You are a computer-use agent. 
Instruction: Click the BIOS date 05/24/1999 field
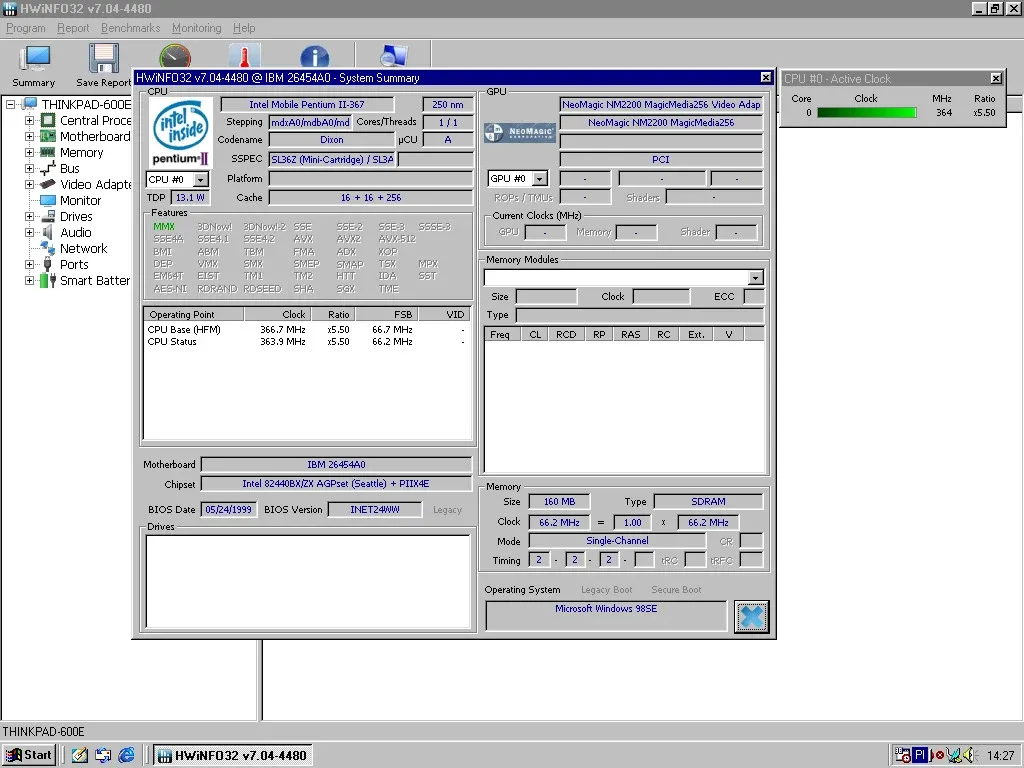pos(229,509)
